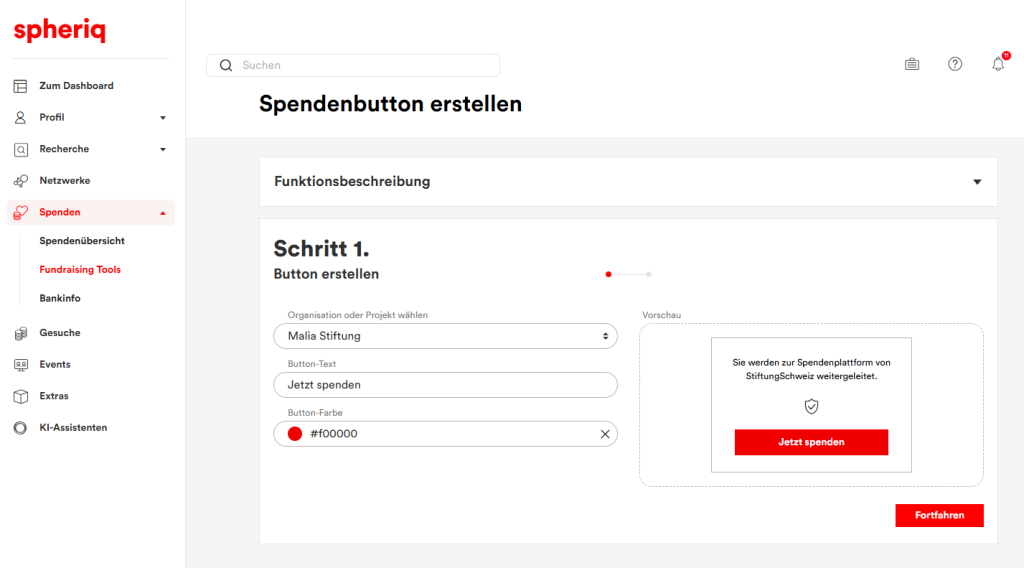Image resolution: width=1024 pixels, height=568 pixels.
Task: Open Bankinfo menu item
Action: tap(60, 298)
